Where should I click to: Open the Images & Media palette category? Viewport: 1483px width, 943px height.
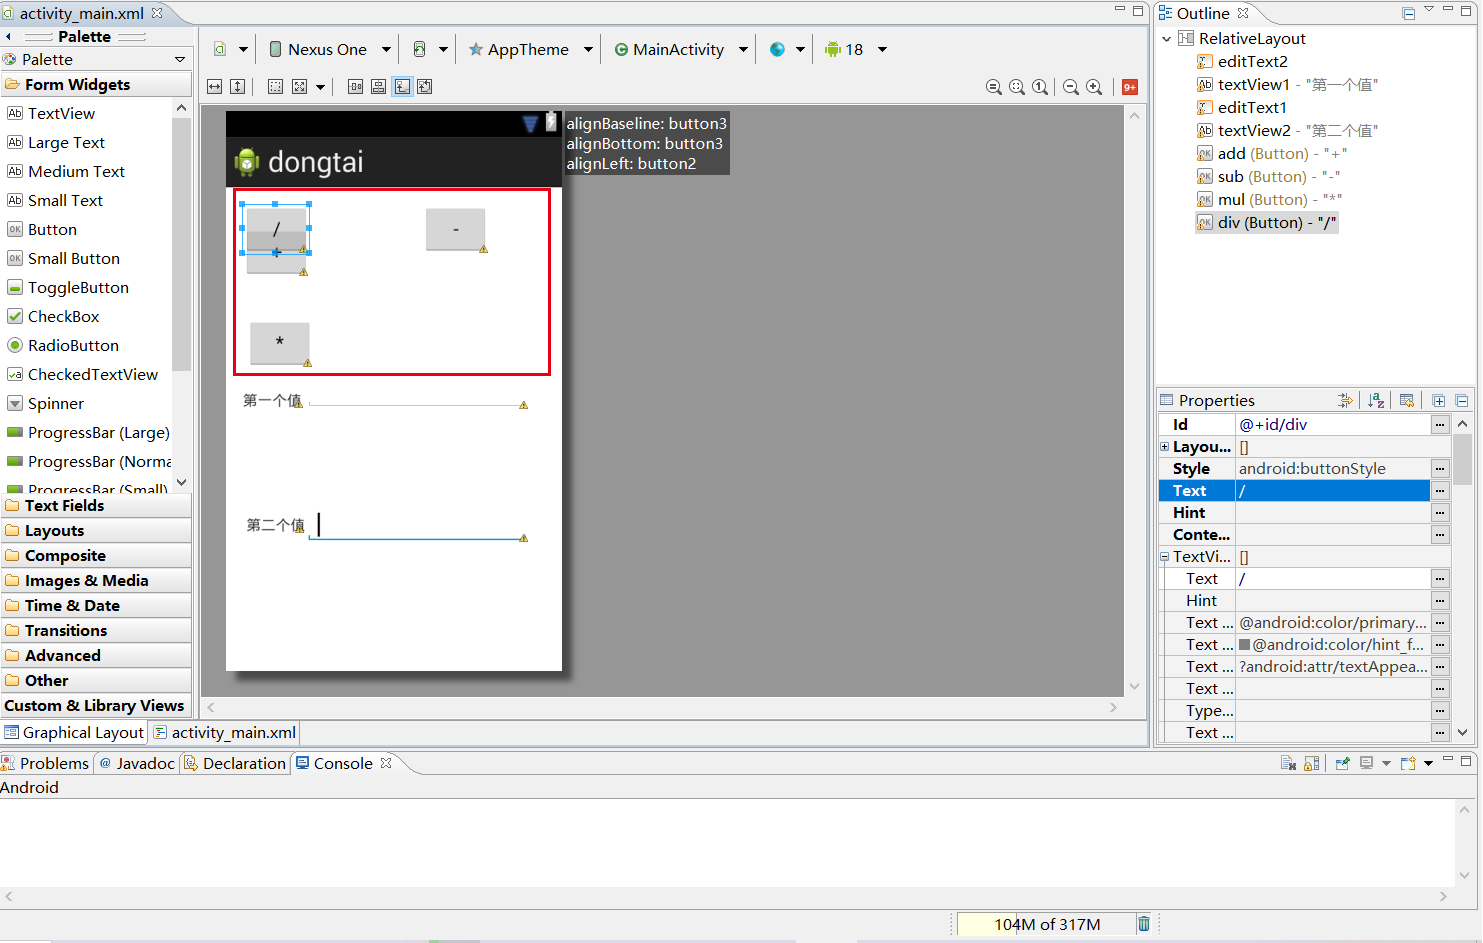click(x=96, y=581)
